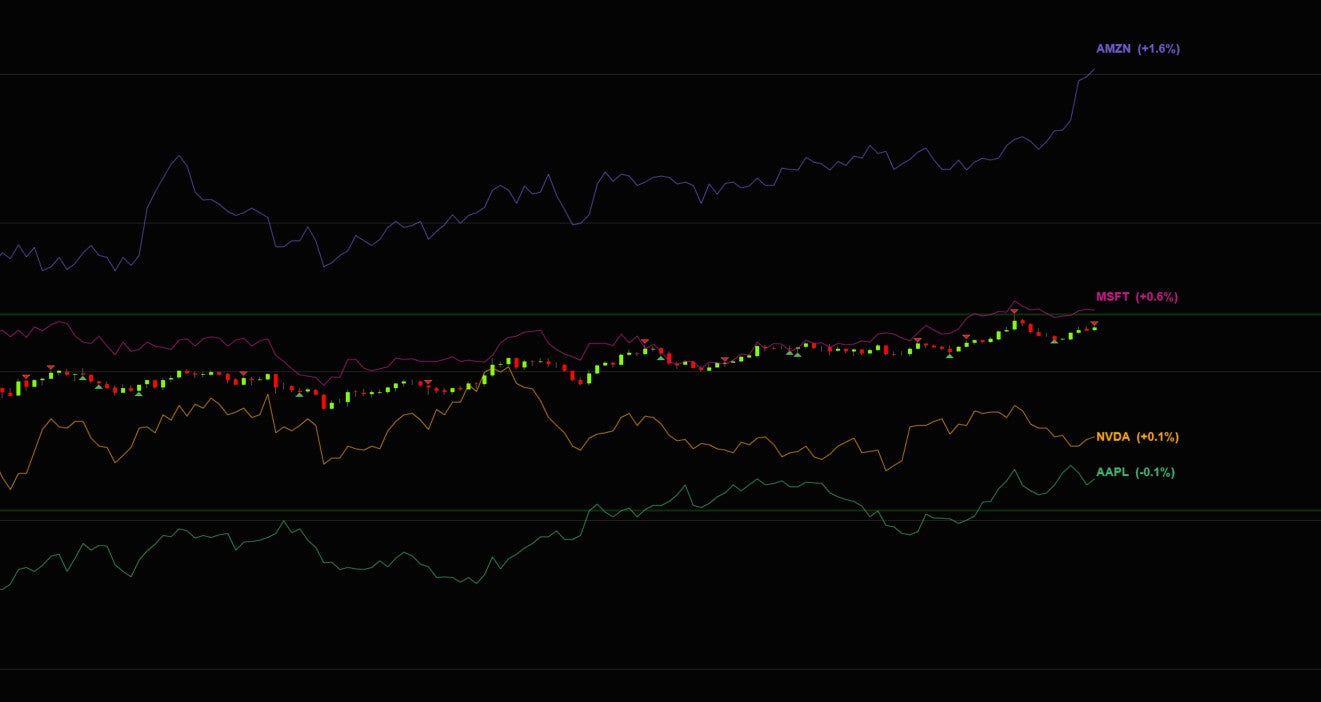Screen dimensions: 1321x702
Task: Click the AAPL (-0.1%) series label
Action: (1135, 472)
